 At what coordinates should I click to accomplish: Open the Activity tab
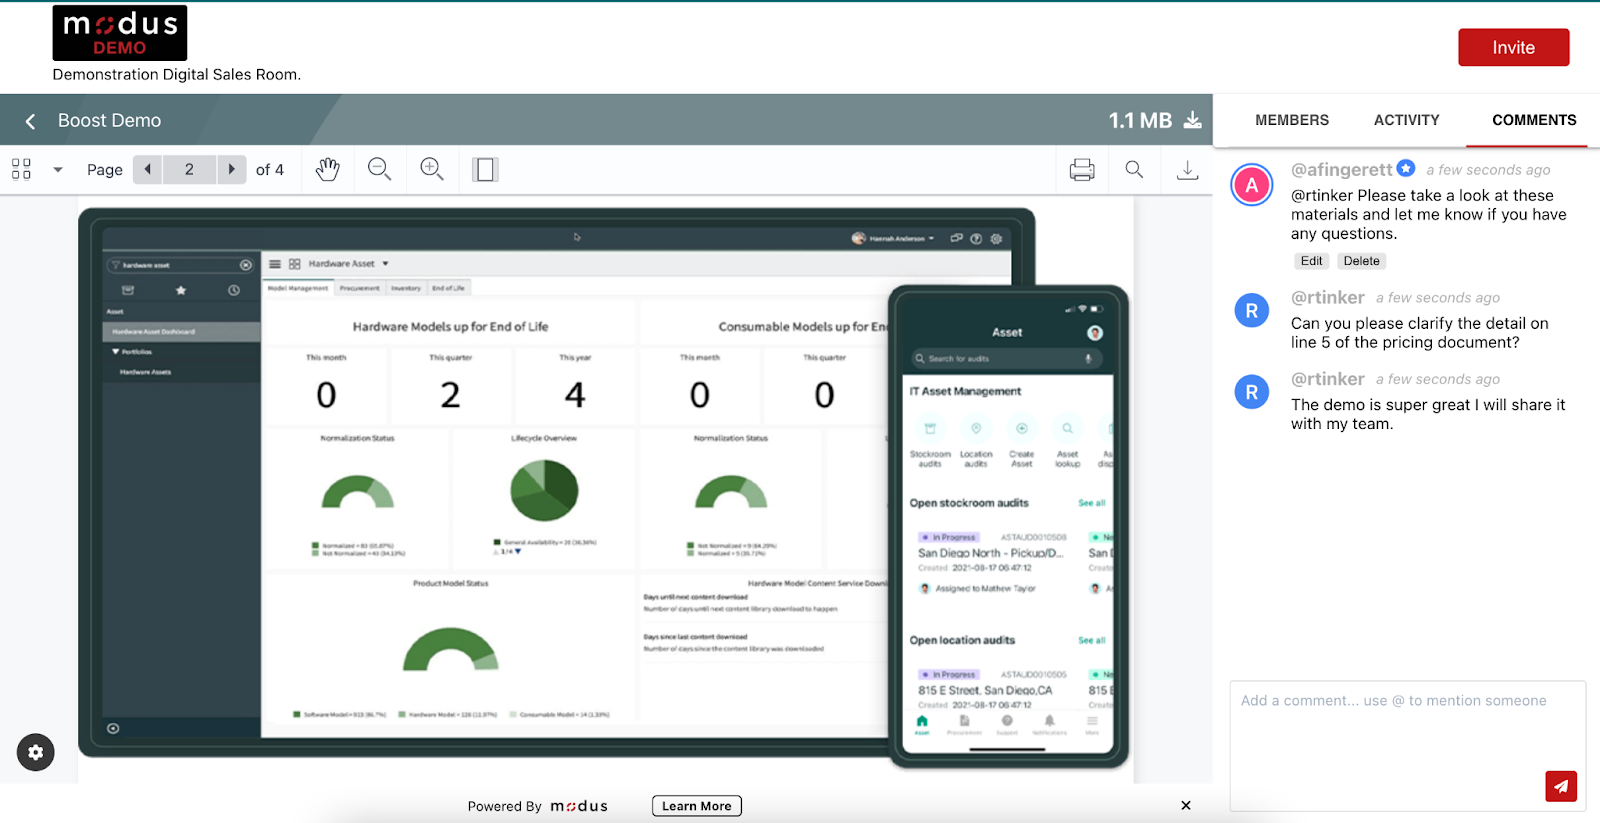click(x=1406, y=120)
